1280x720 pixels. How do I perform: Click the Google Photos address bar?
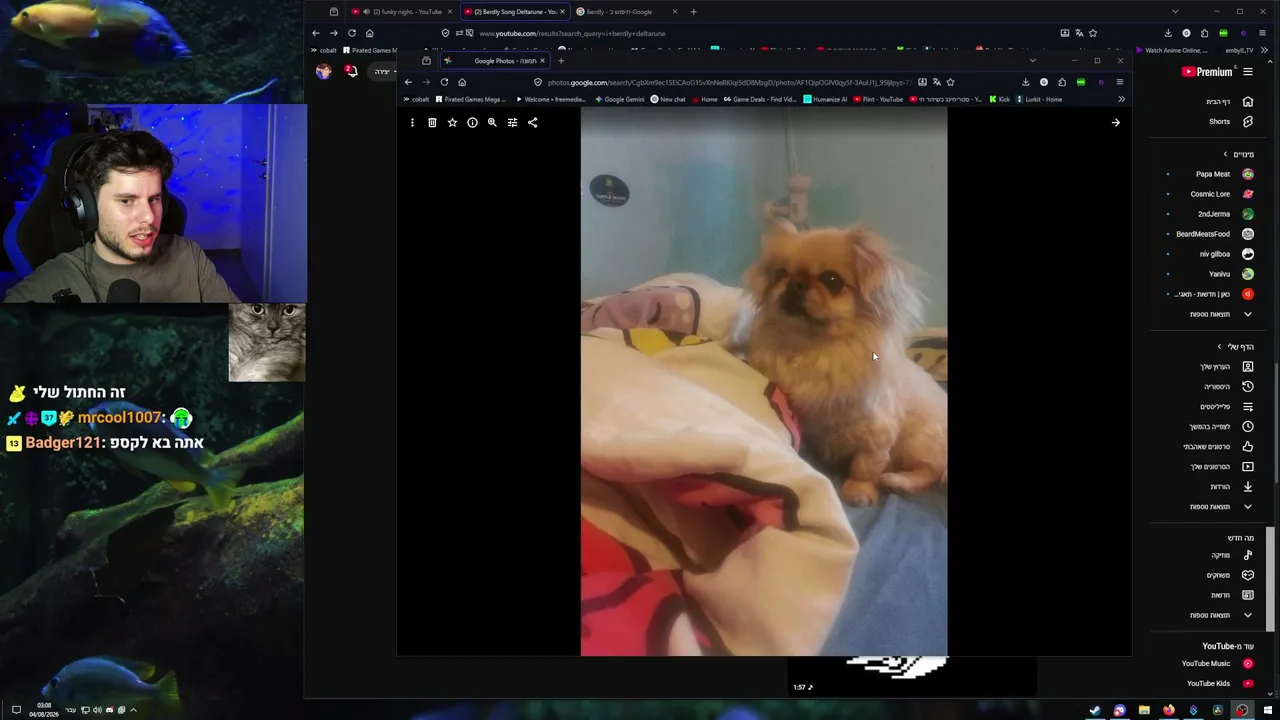(x=728, y=82)
